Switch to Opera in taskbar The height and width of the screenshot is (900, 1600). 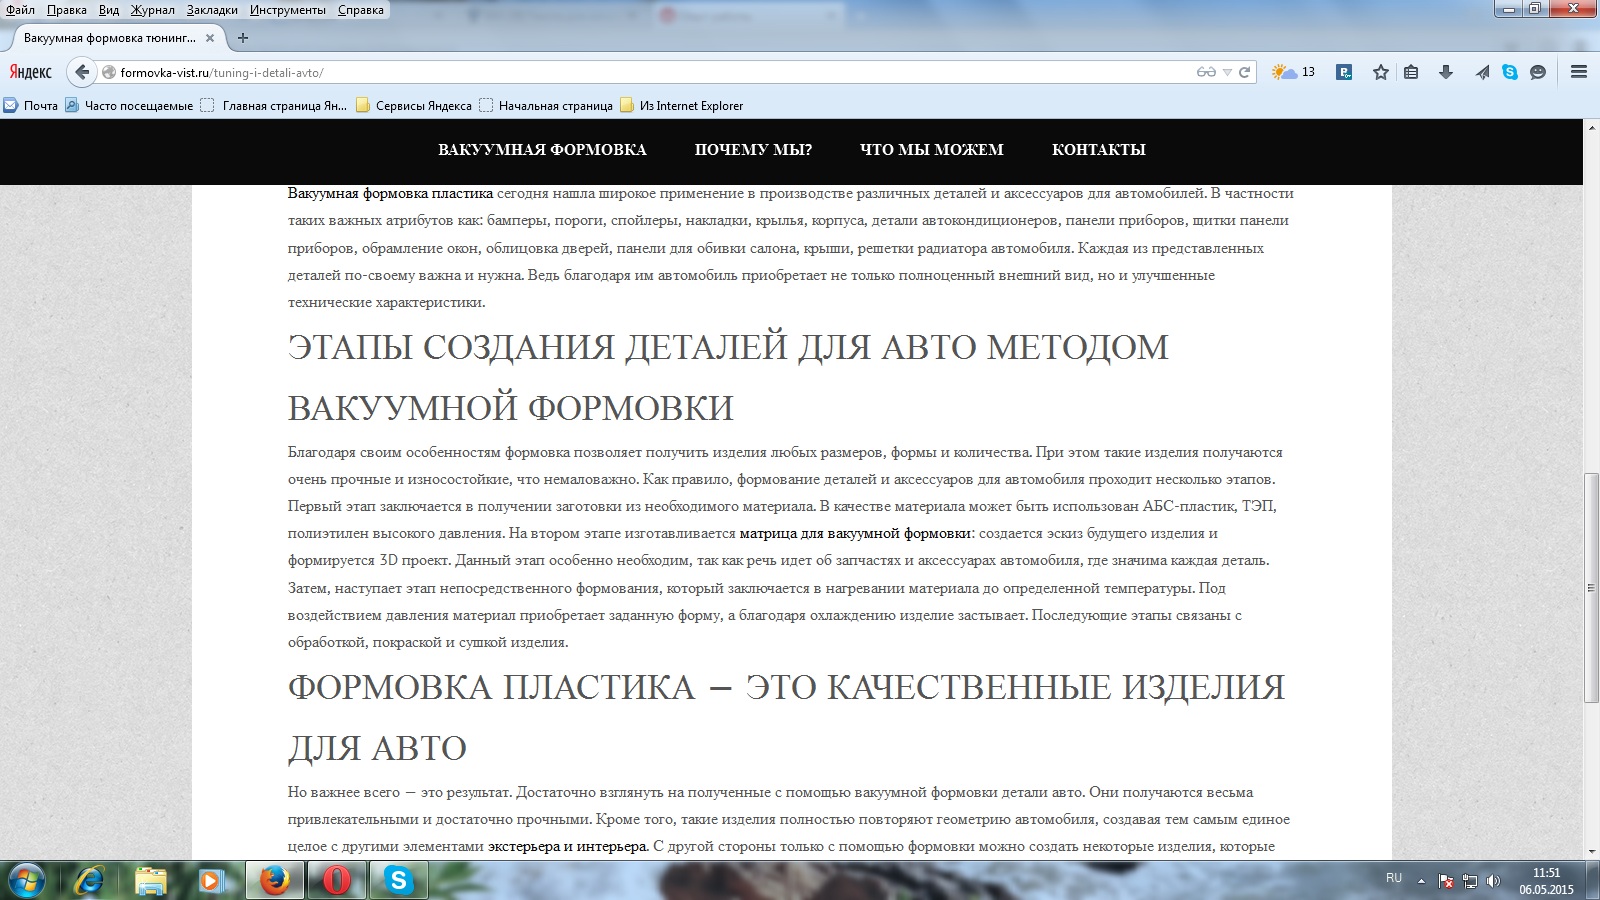(x=337, y=880)
